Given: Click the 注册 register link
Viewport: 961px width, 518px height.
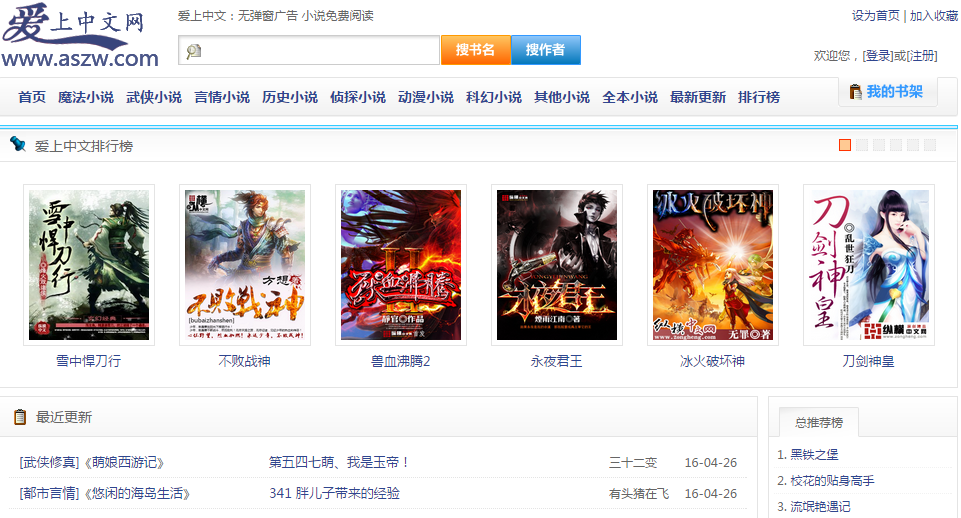Looking at the screenshot, I should [922, 56].
